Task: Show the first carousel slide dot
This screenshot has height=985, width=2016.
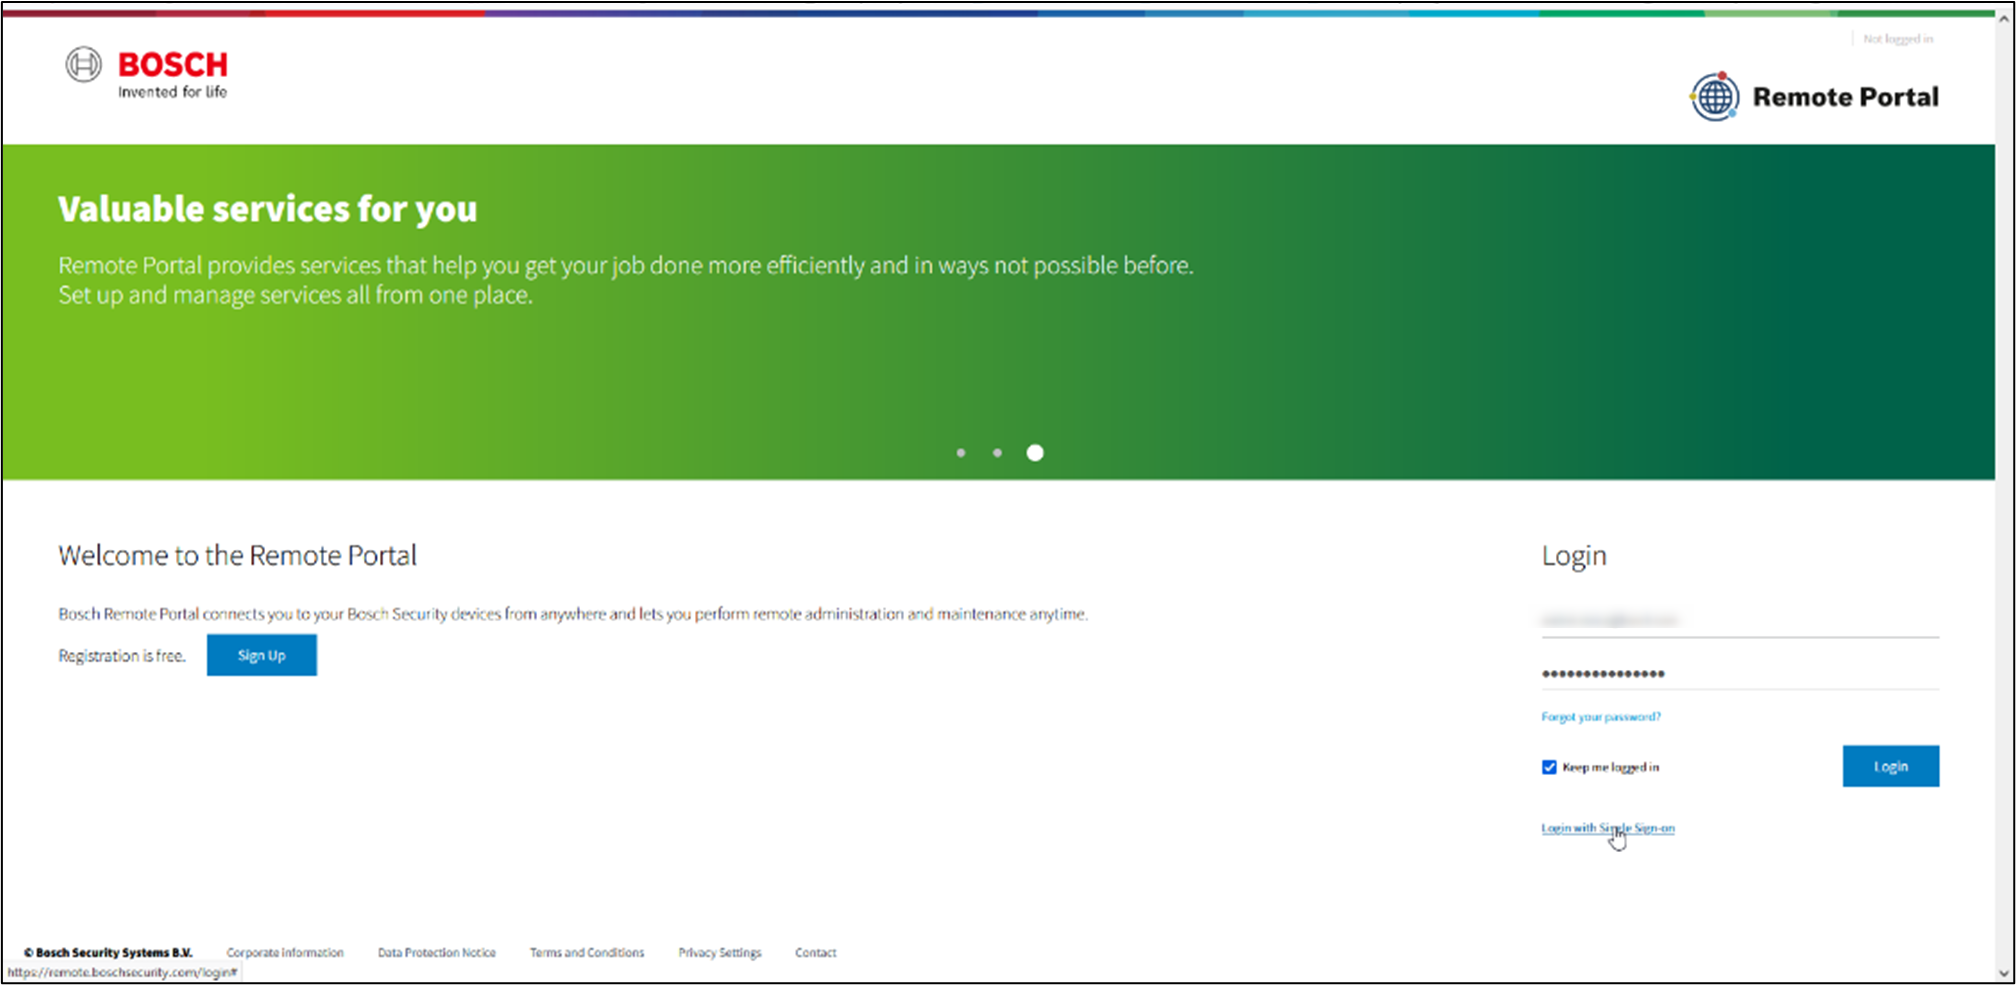Action: click(x=961, y=453)
